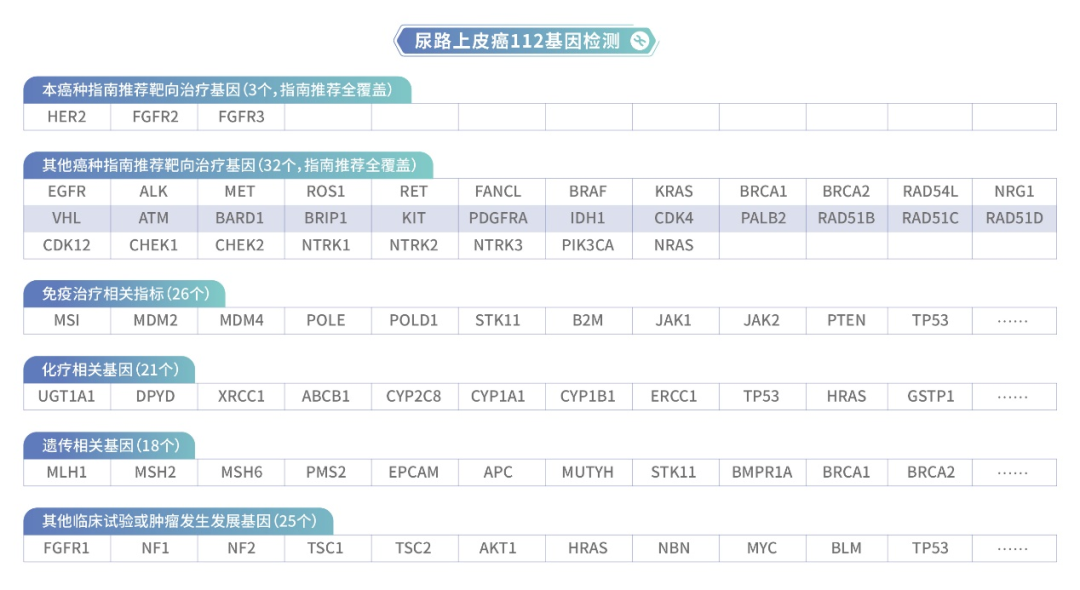Screen dimensions: 1080x590
Task: Select the KIT cell
Action: click(x=415, y=218)
